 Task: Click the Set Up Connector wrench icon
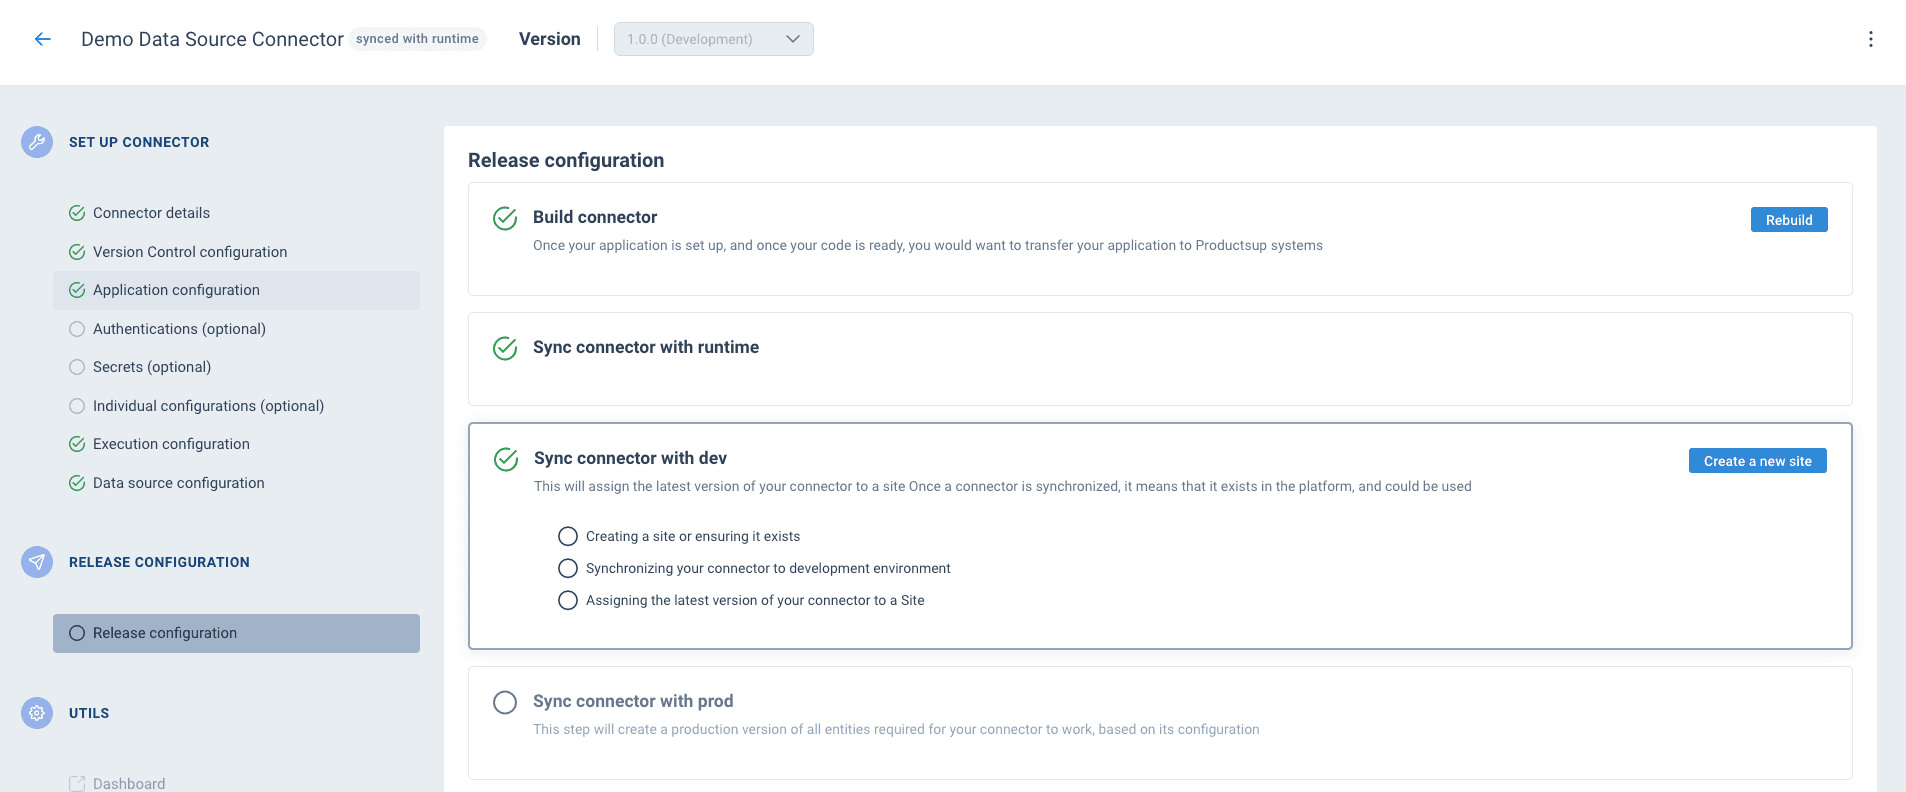click(x=37, y=142)
